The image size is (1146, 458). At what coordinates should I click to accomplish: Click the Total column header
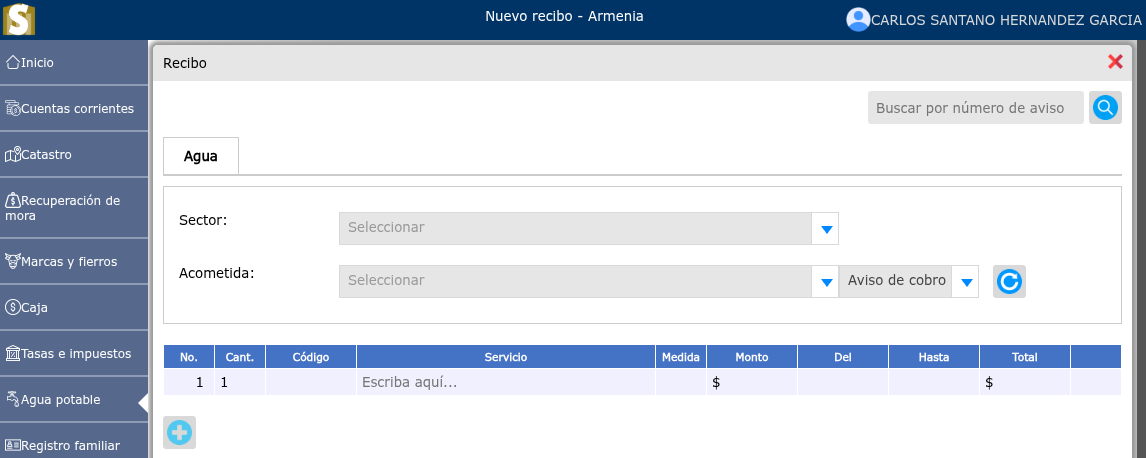coord(1025,357)
